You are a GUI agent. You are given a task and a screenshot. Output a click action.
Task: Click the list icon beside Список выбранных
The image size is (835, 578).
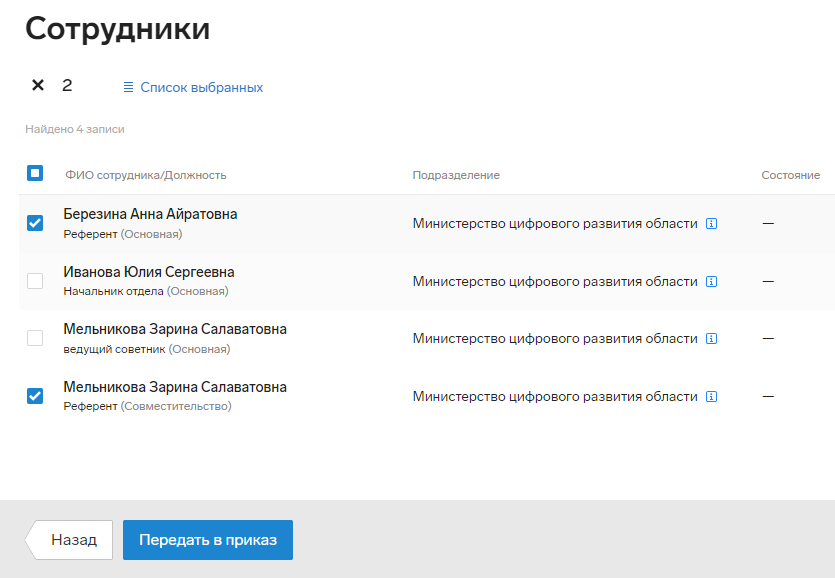click(x=128, y=87)
